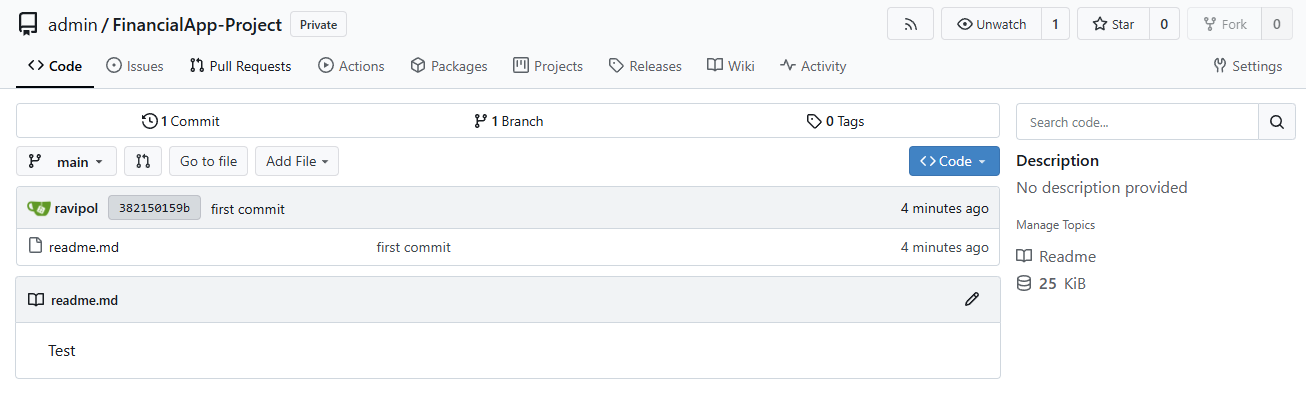The width and height of the screenshot is (1306, 404).
Task: Click ravipol's avatar icon
Action: click(x=38, y=208)
